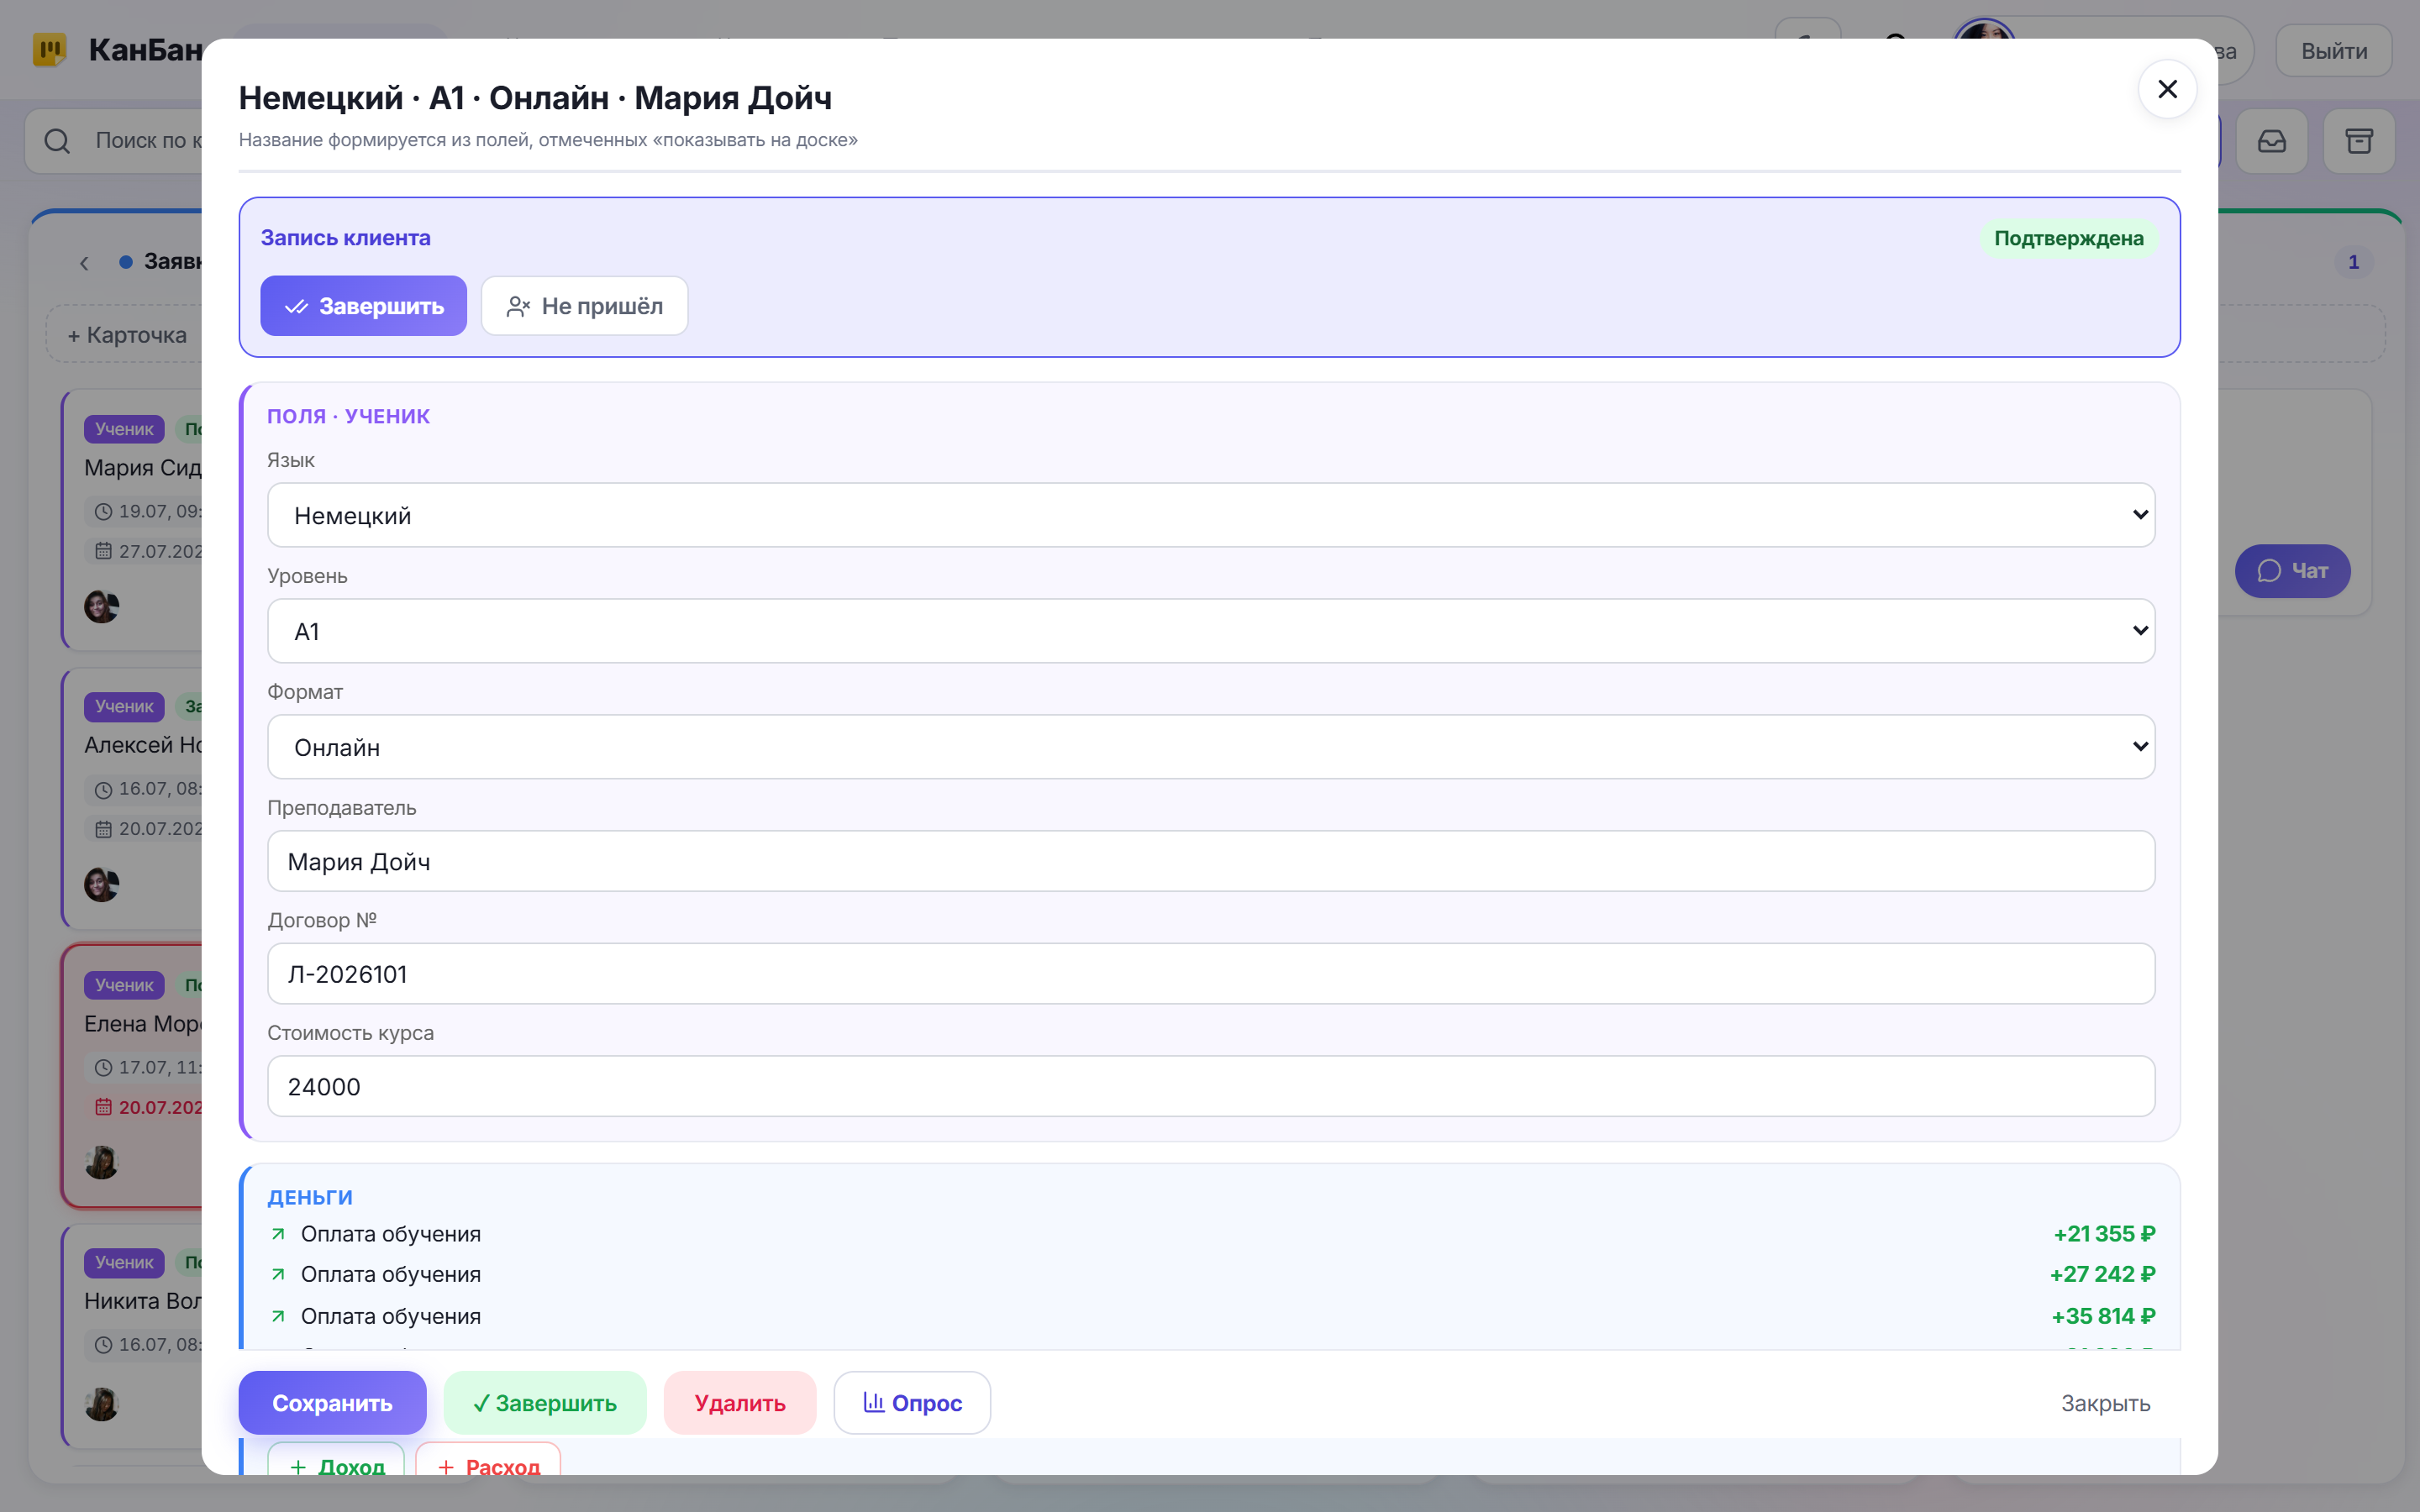Expand the Формат Онлайн dropdown
This screenshot has width=2420, height=1512.
click(1210, 747)
